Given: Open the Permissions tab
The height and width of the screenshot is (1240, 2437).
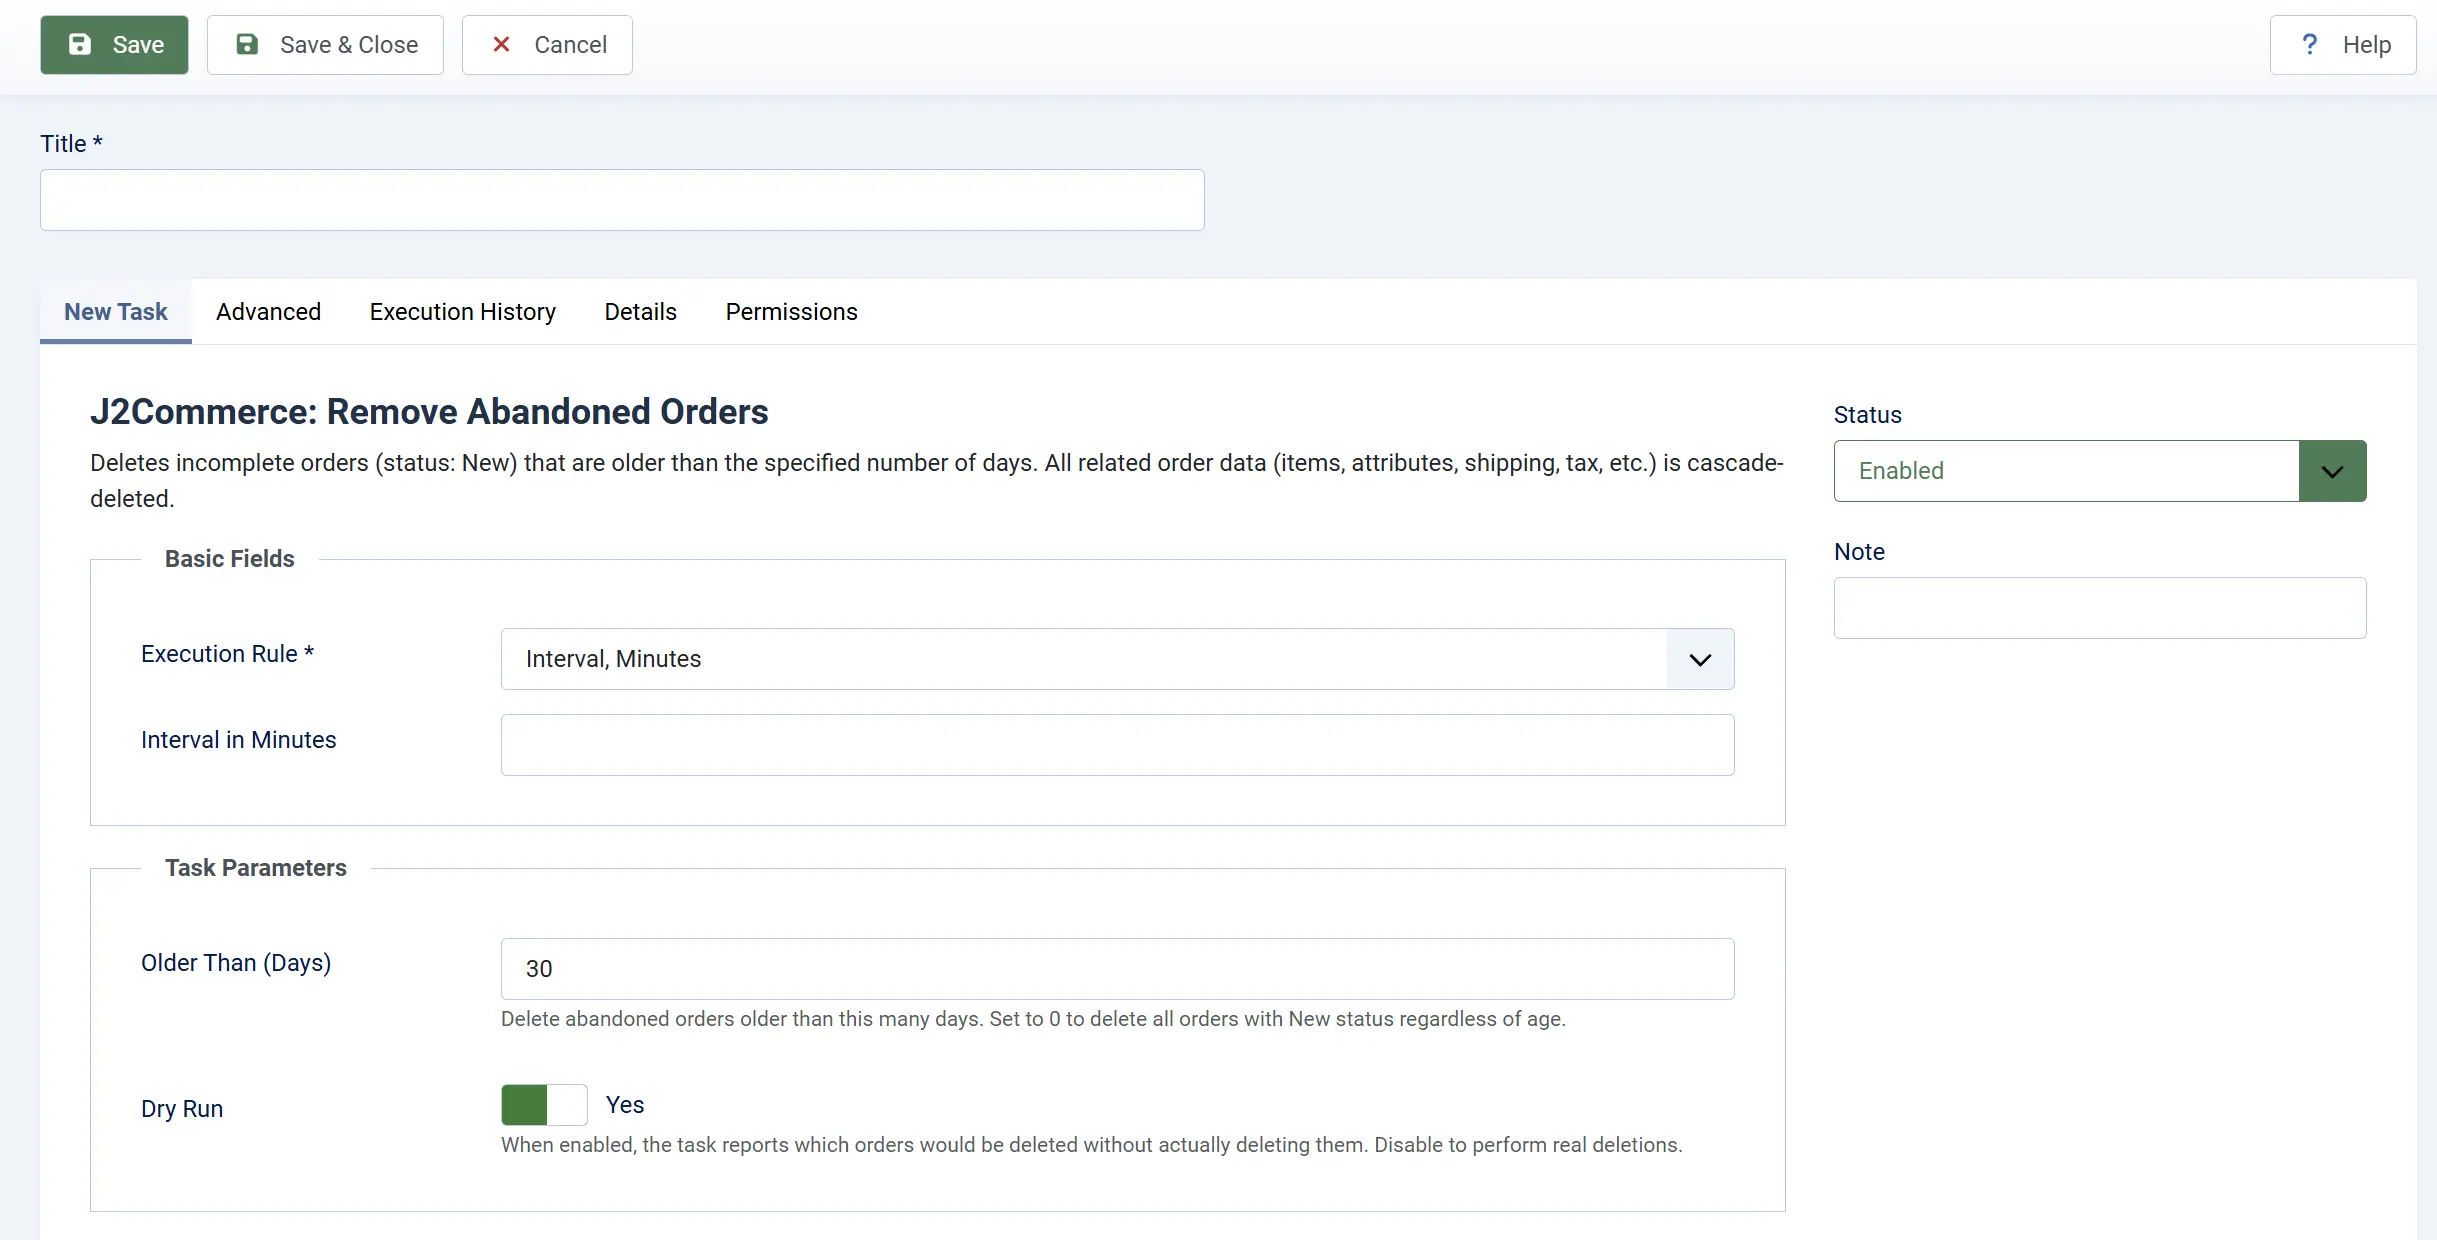Looking at the screenshot, I should pos(792,312).
